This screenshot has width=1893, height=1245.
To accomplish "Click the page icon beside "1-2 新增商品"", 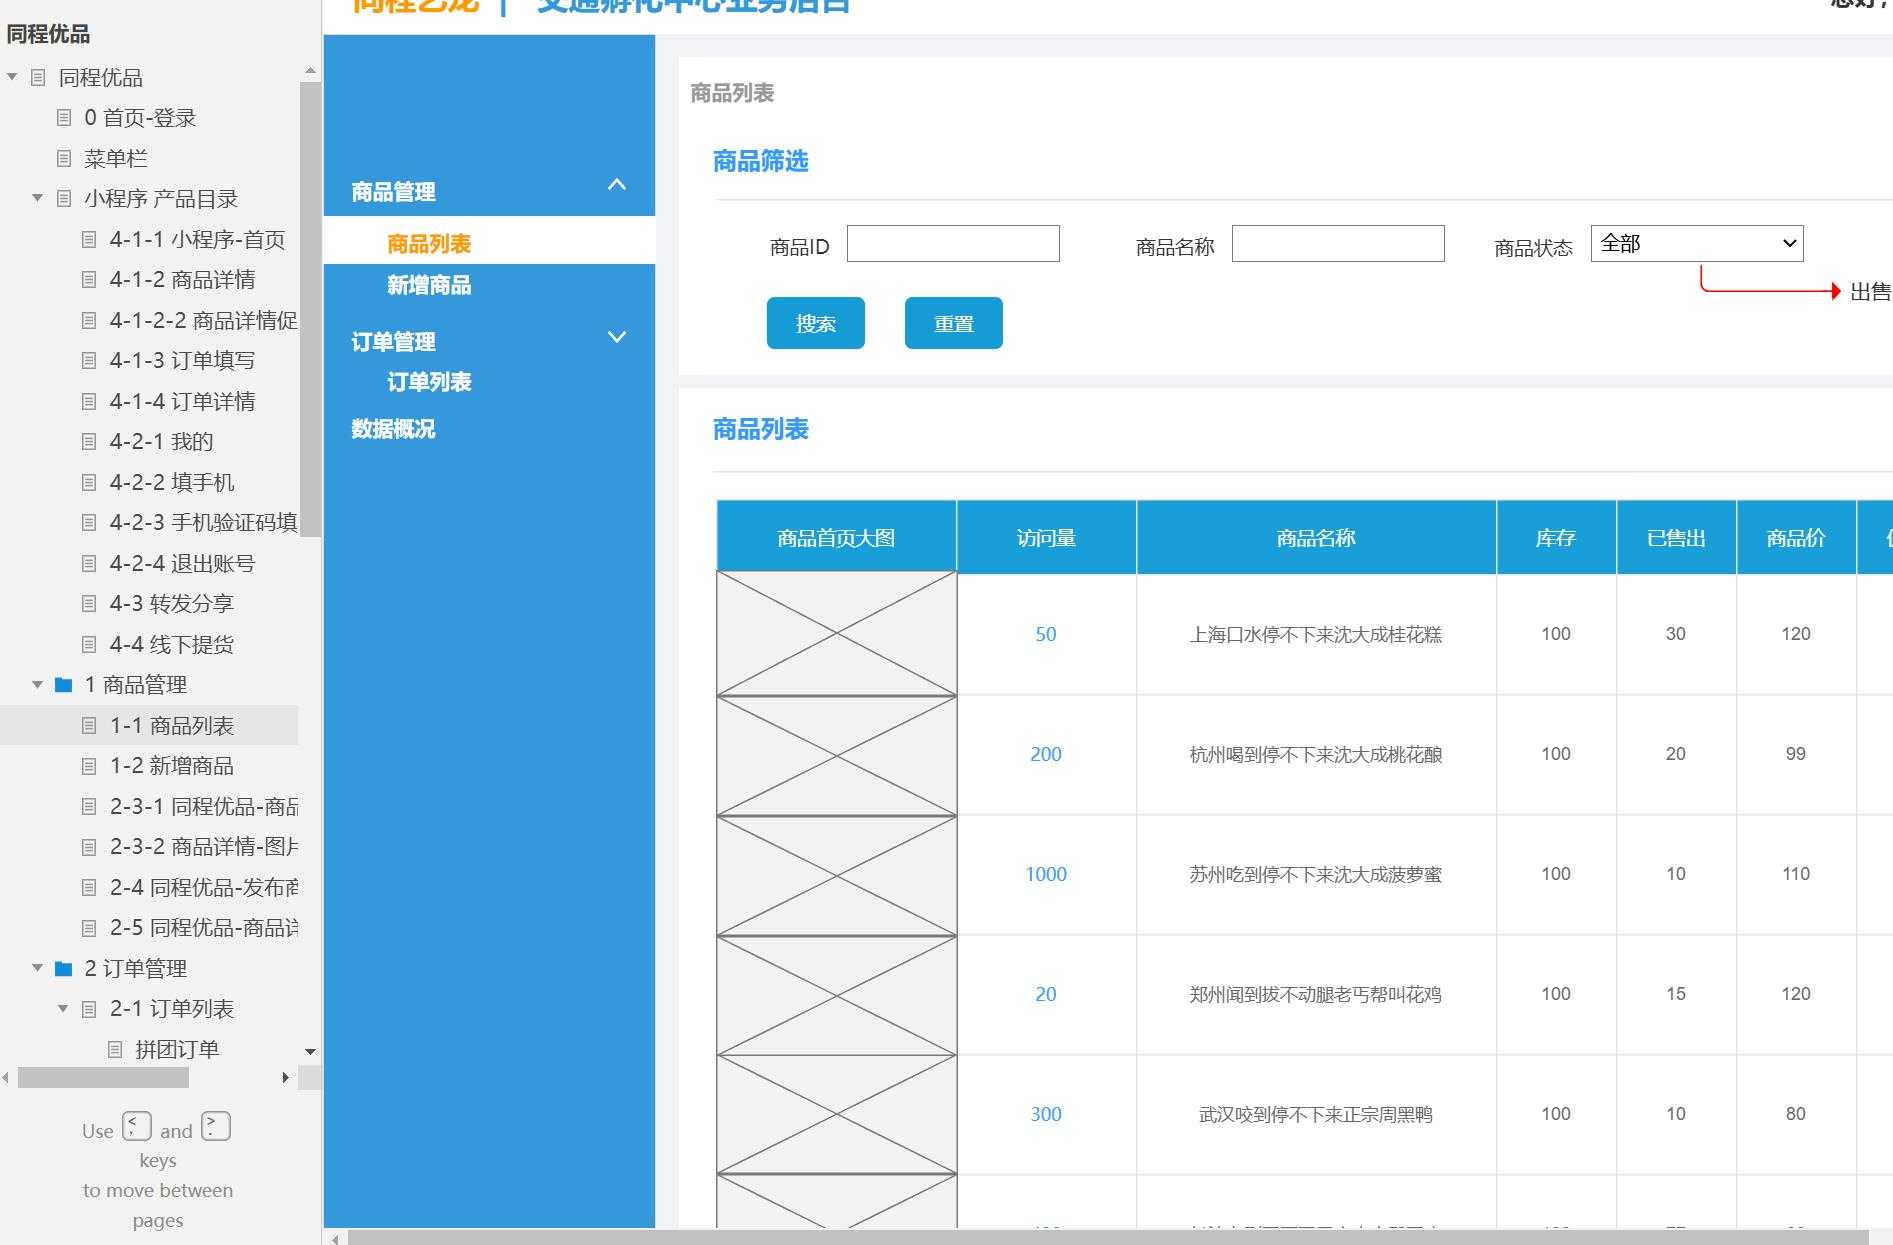I will (89, 766).
